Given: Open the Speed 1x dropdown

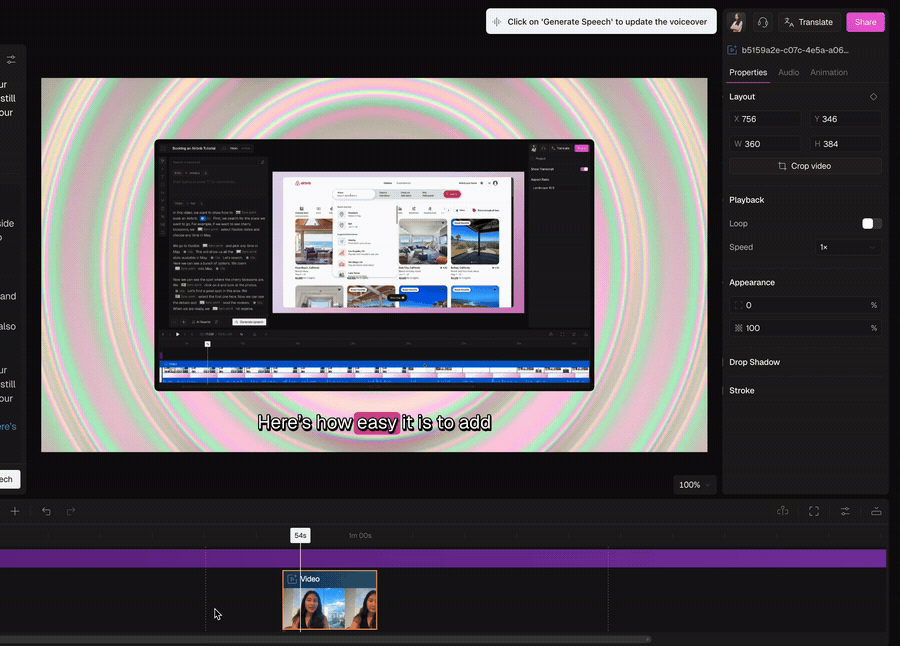Looking at the screenshot, I should (848, 247).
